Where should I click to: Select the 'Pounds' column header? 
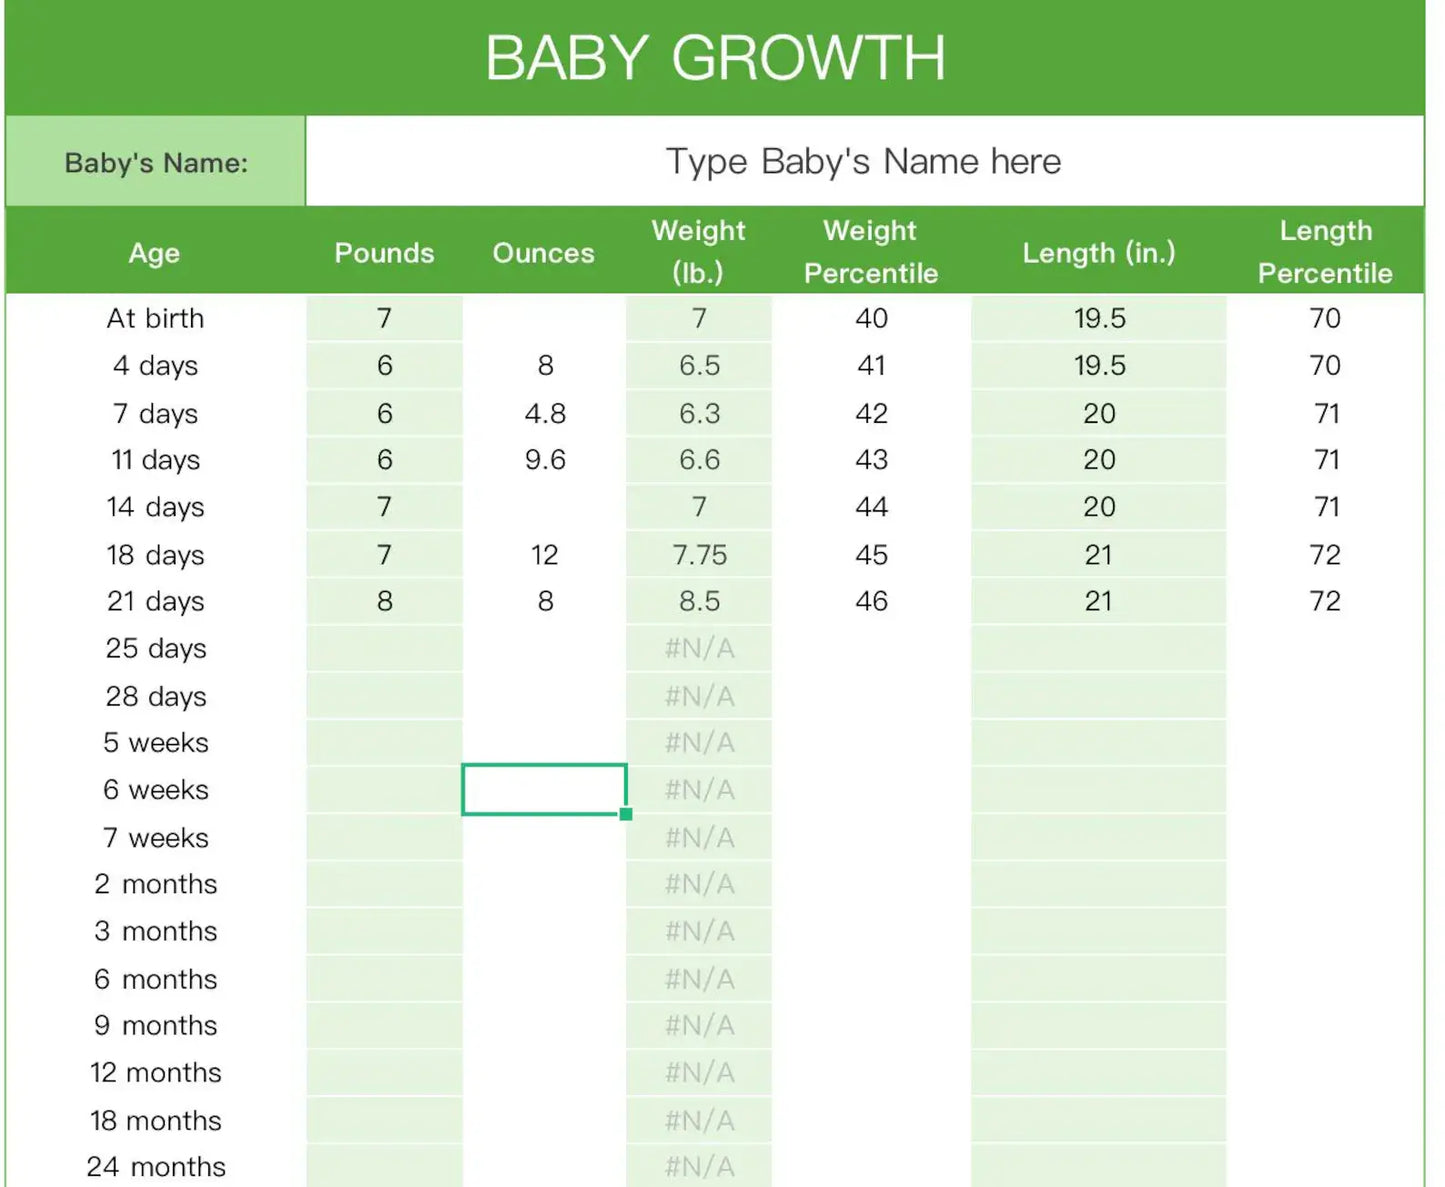(x=384, y=253)
